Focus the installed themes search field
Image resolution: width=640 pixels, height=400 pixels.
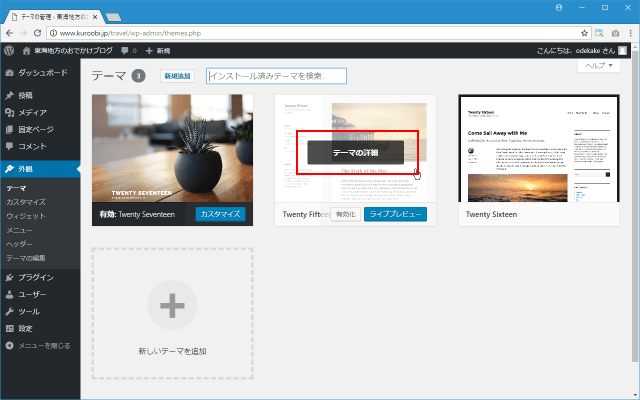[x=276, y=76]
